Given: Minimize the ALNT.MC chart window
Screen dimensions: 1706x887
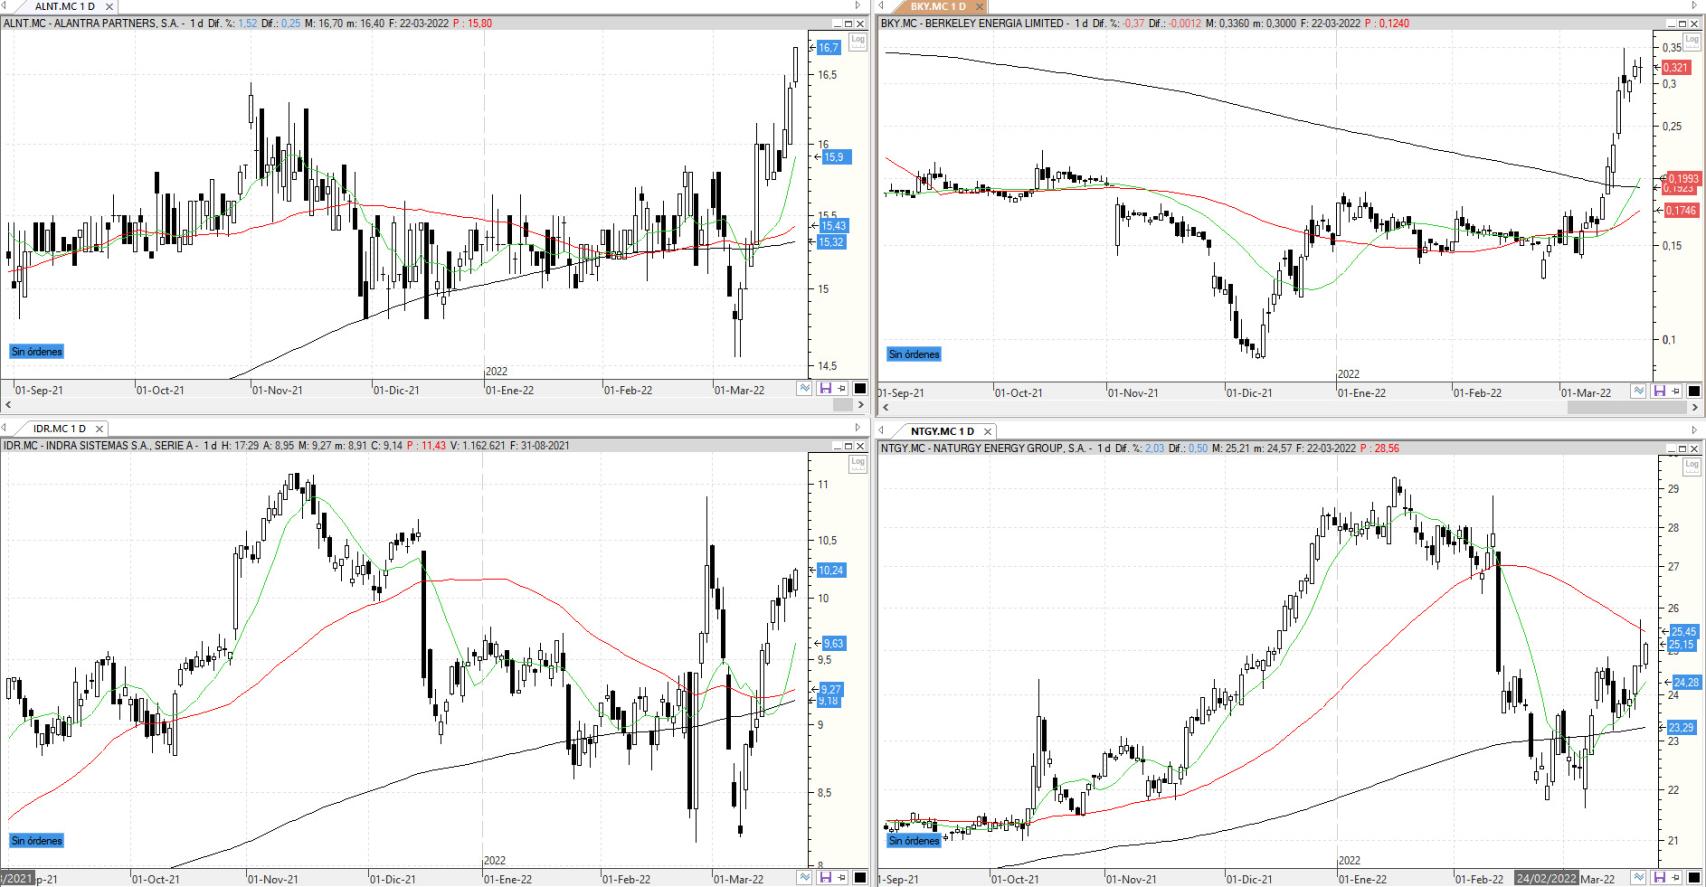Looking at the screenshot, I should pyautogui.click(x=836, y=23).
